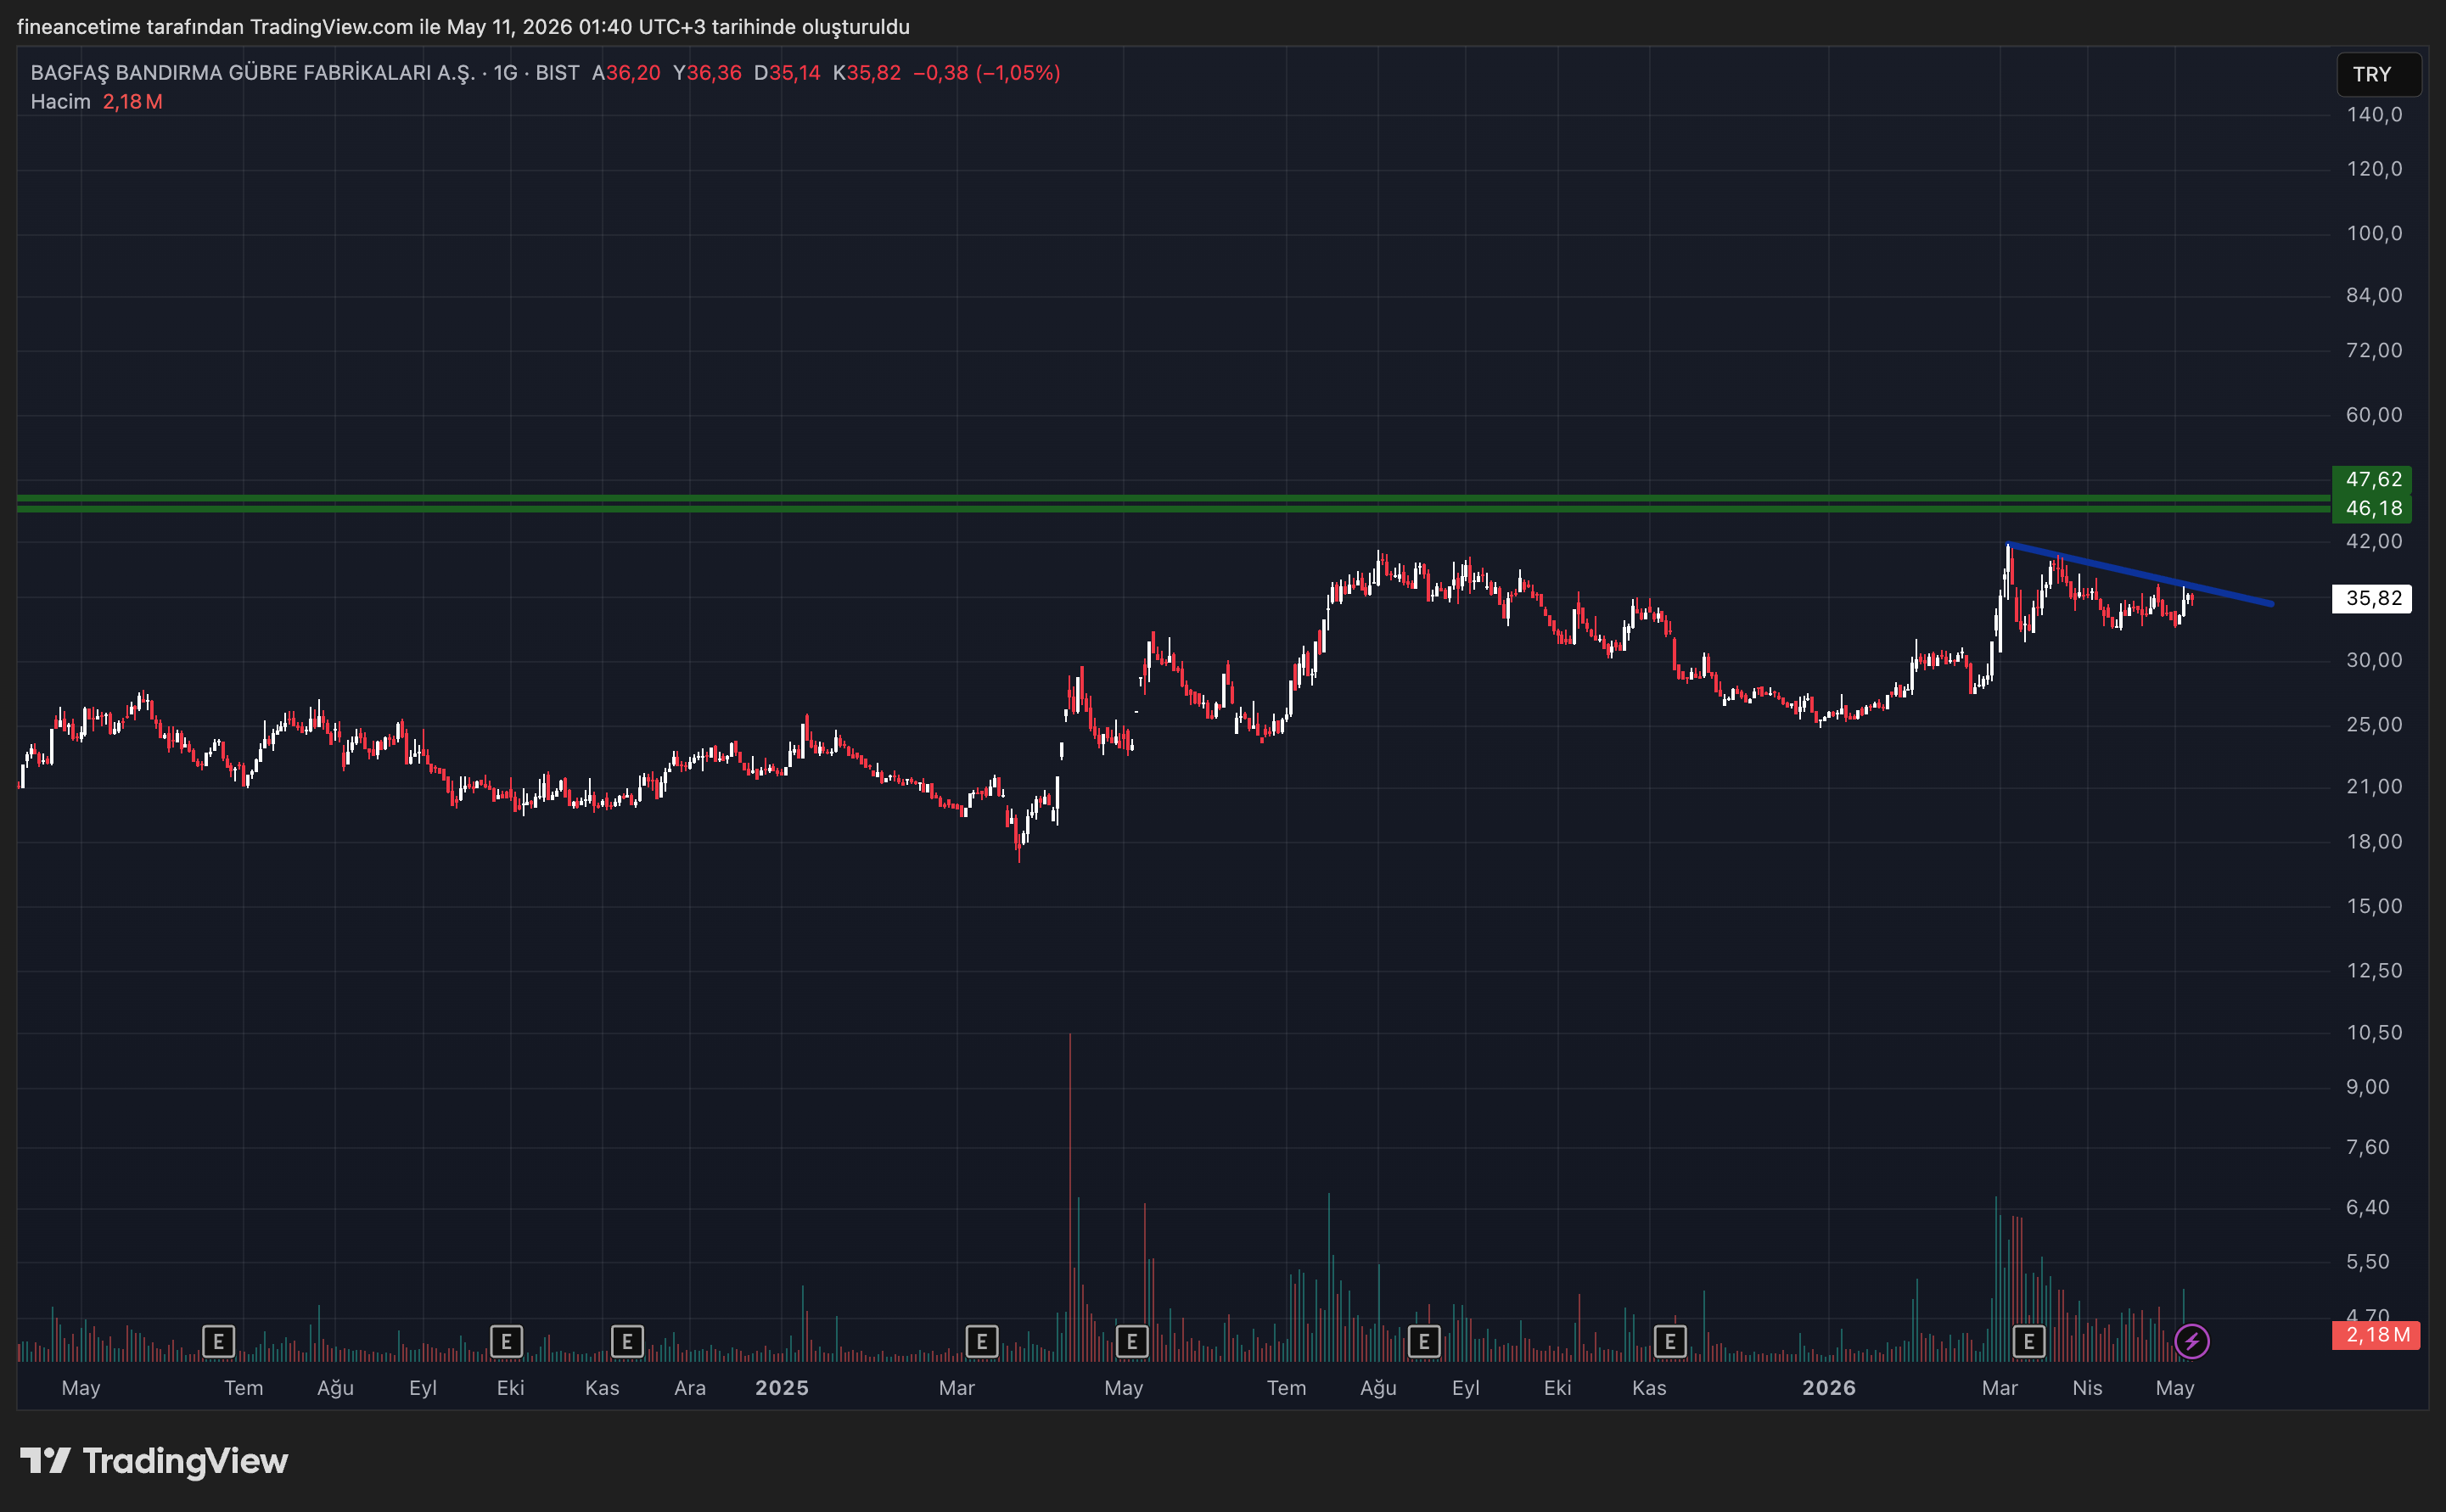Screen dimensions: 2446x1512
Task: Click the 2026 year label on time axis
Action: pyautogui.click(x=1829, y=1388)
